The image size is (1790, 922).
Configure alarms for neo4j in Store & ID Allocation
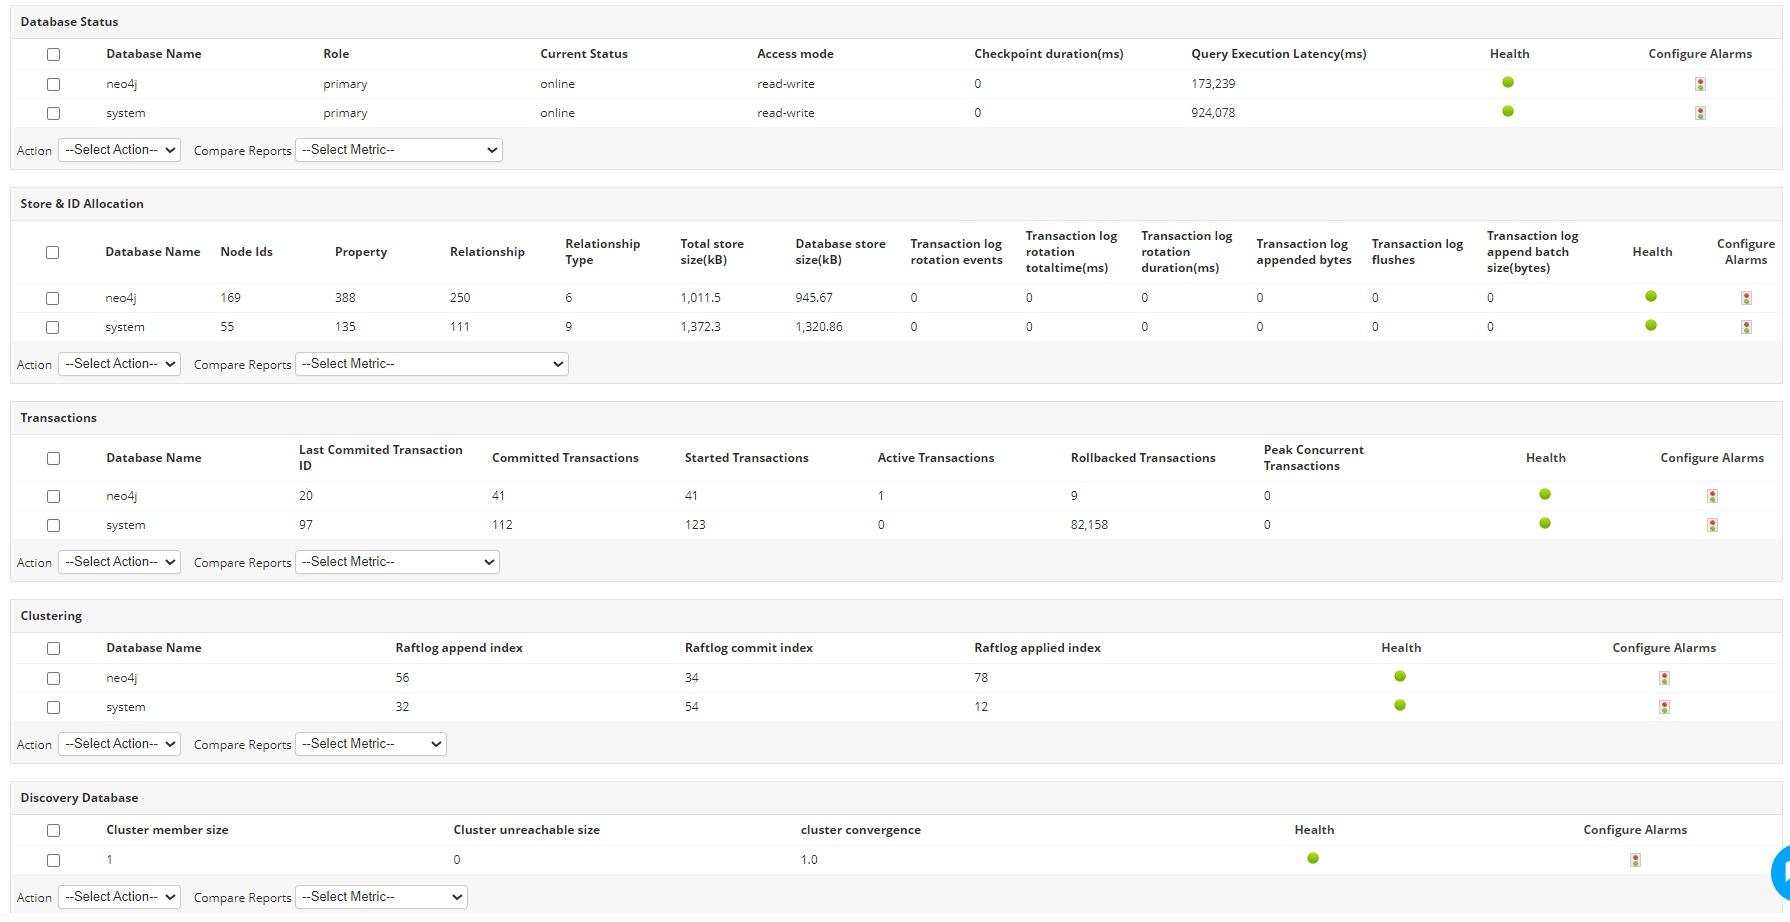click(x=1746, y=298)
